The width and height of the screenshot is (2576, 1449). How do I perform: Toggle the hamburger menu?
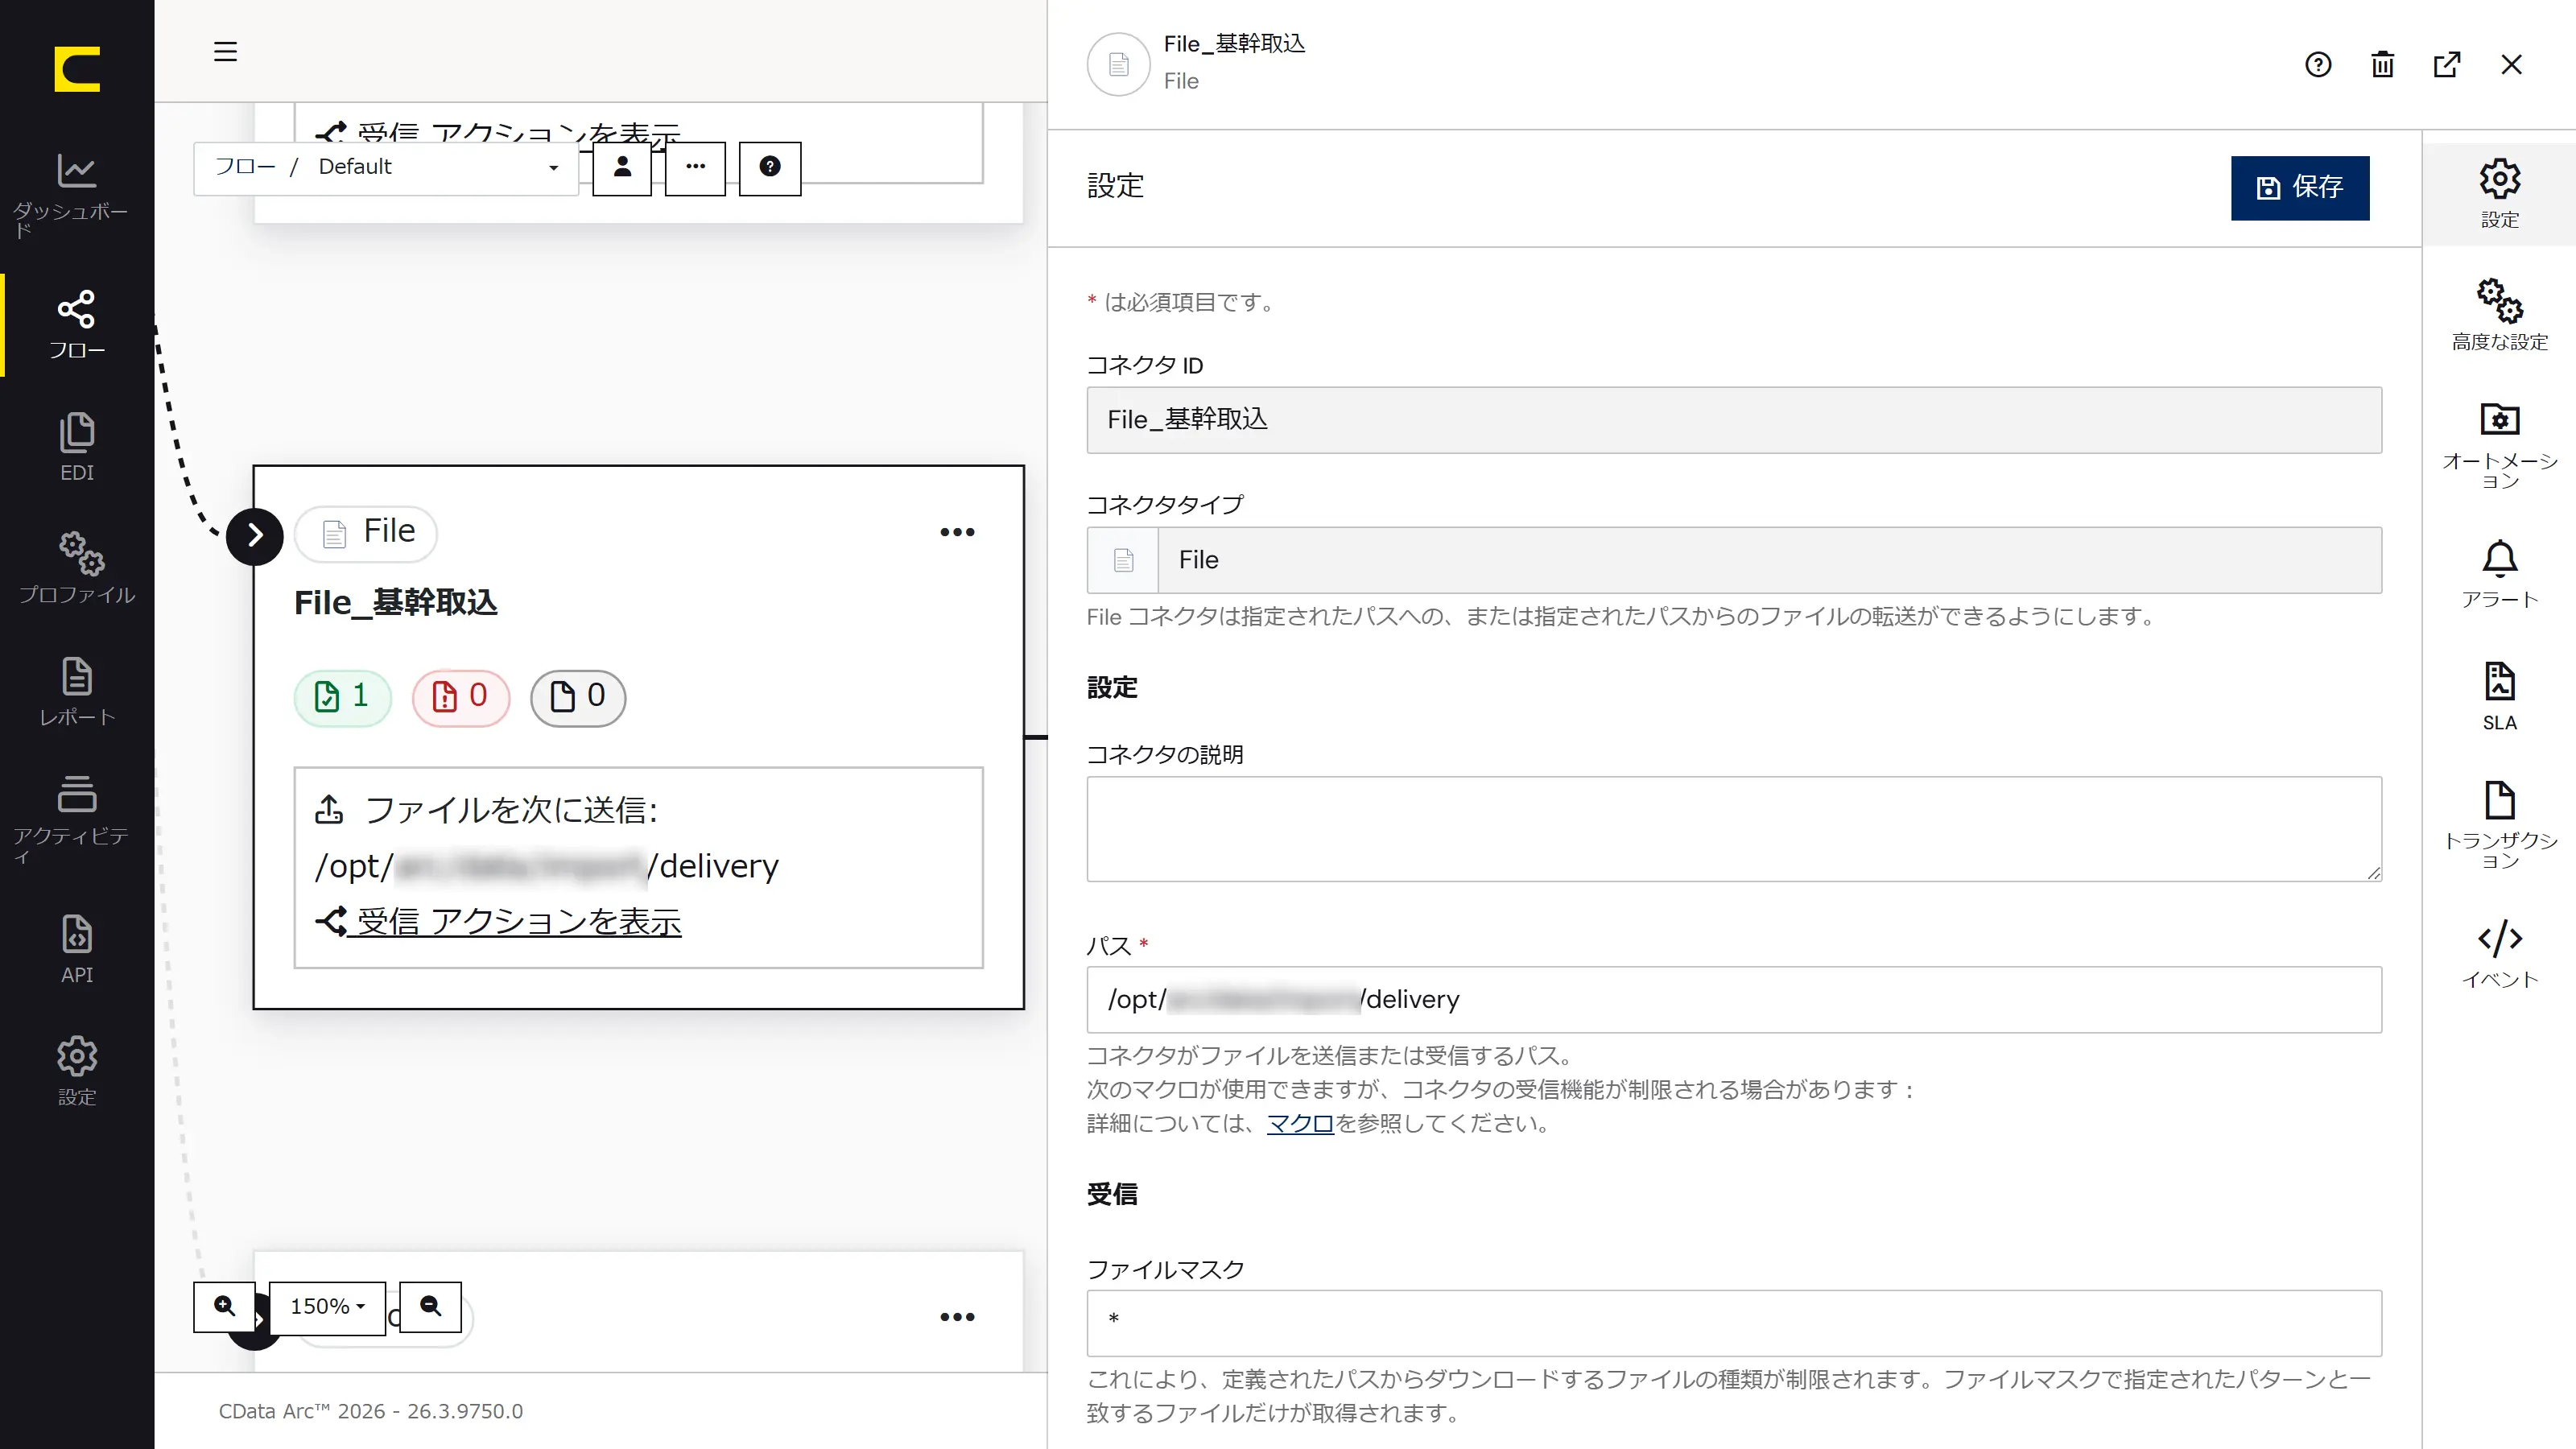(226, 51)
